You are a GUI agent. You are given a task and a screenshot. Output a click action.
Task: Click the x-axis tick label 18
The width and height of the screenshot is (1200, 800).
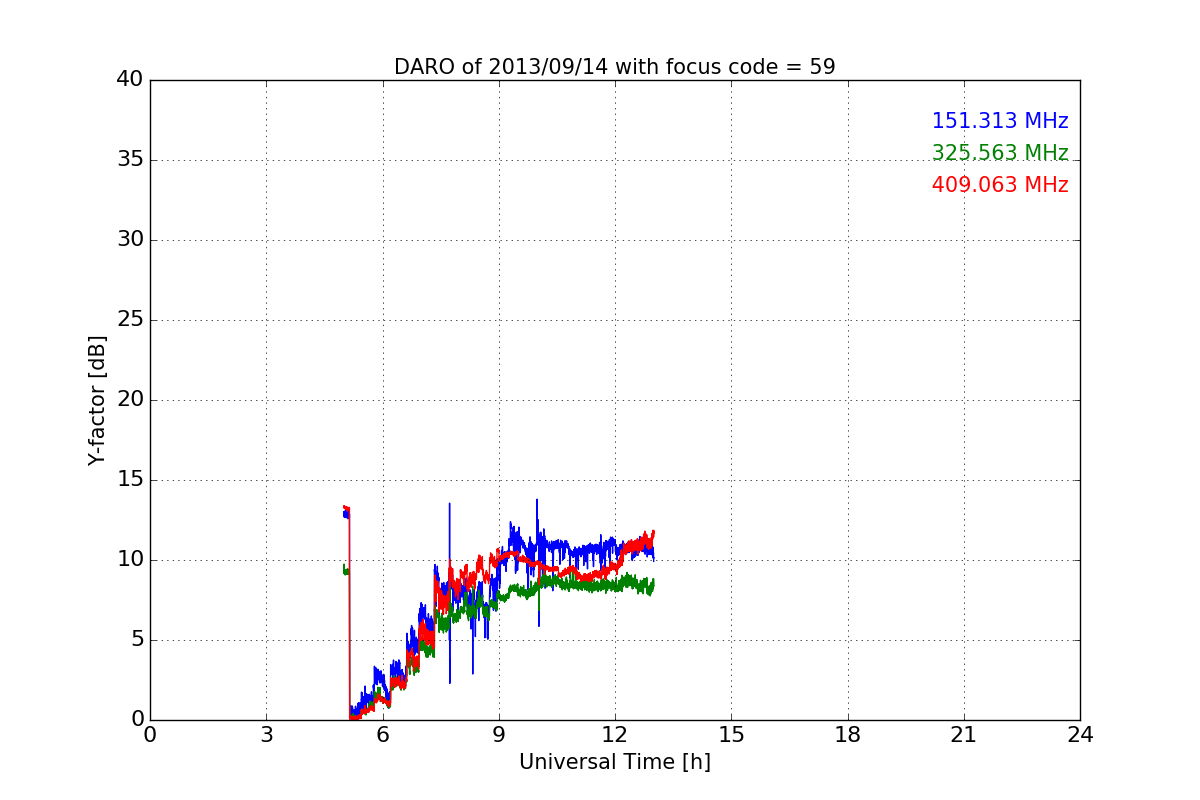pyautogui.click(x=848, y=735)
